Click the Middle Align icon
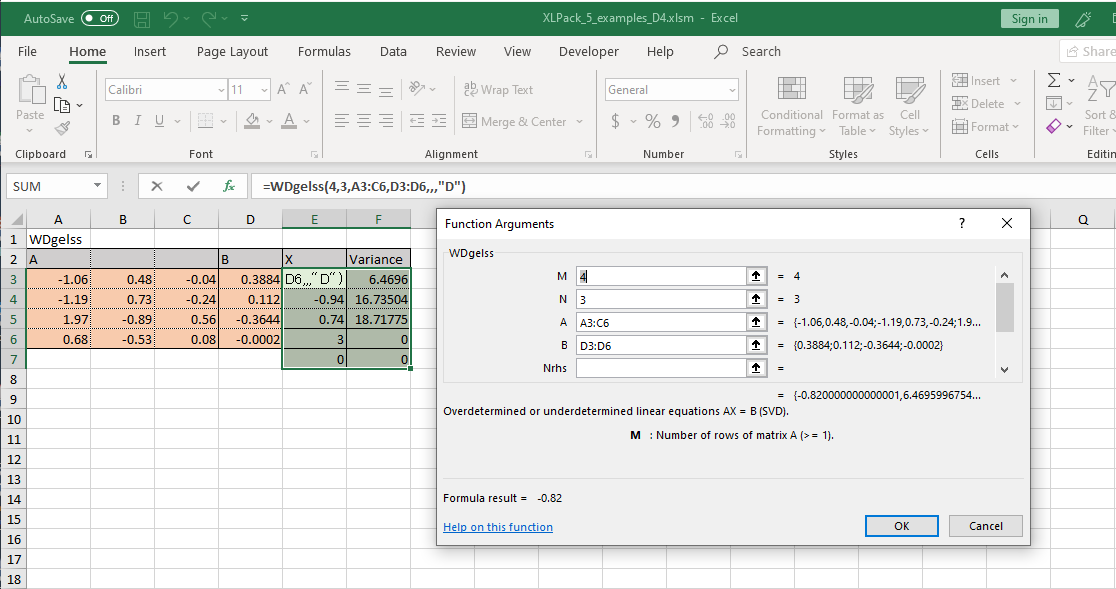The width and height of the screenshot is (1116, 589). 364,89
